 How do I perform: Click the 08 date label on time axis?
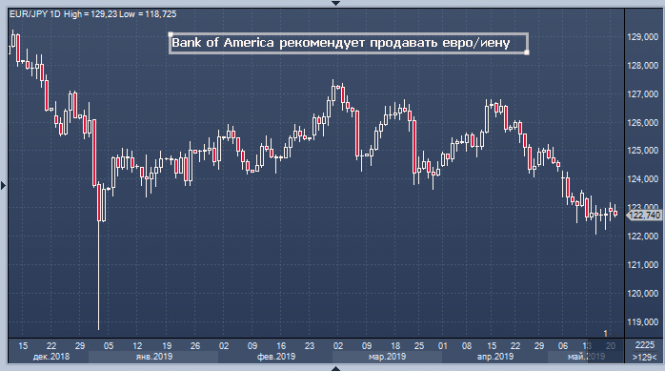tap(467, 346)
